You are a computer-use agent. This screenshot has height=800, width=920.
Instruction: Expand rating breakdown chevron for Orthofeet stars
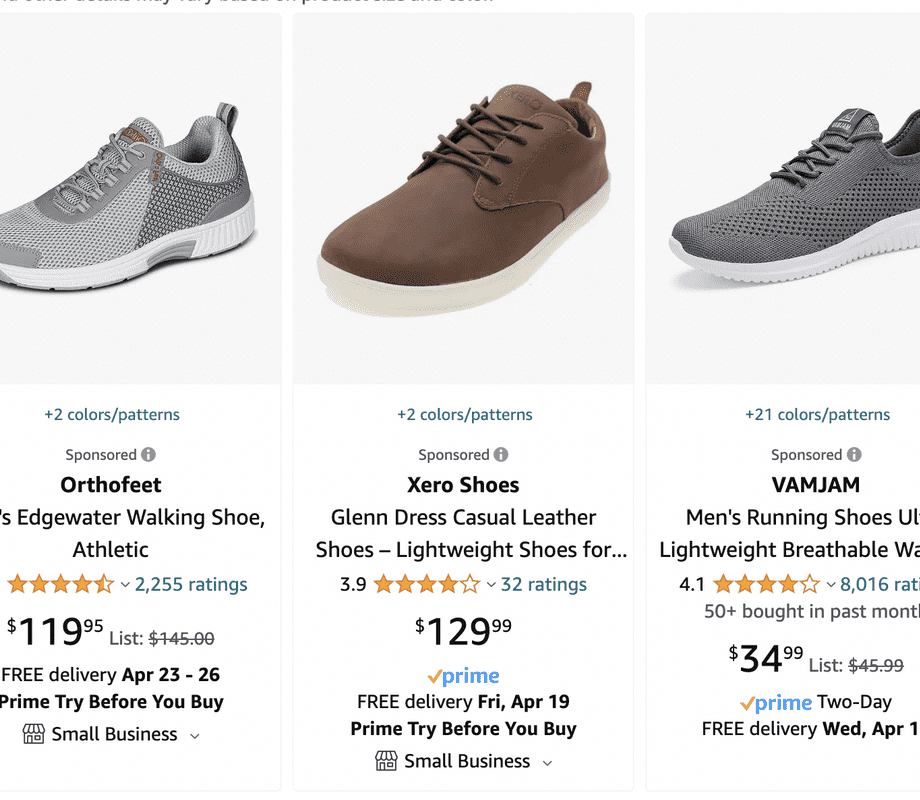point(125,585)
